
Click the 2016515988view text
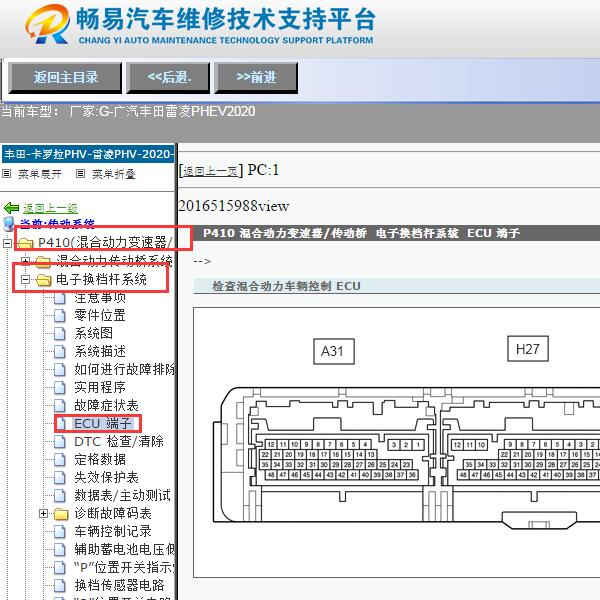[233, 206]
